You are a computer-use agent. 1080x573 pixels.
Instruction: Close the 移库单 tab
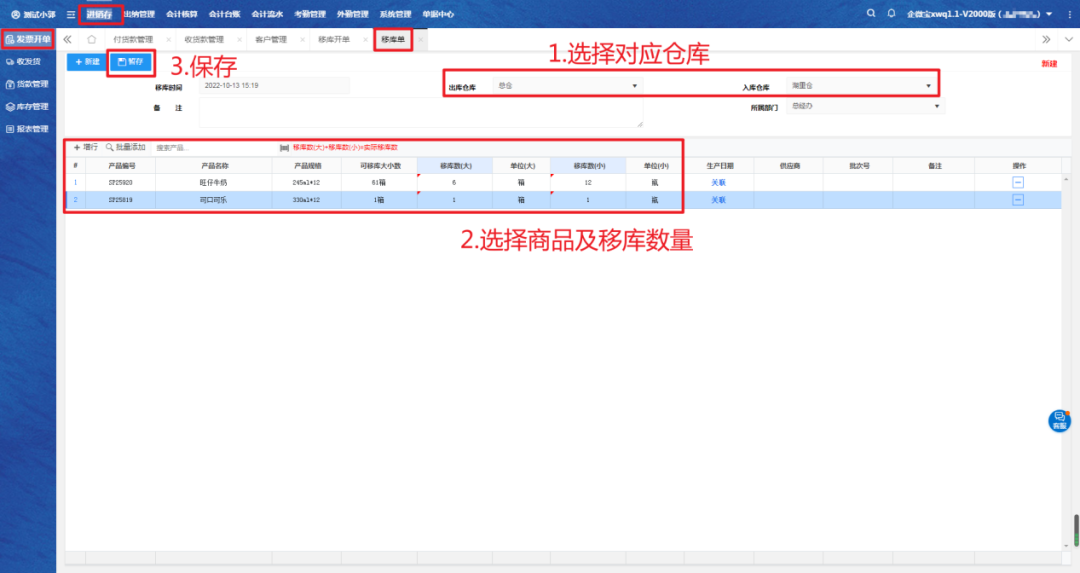420,39
